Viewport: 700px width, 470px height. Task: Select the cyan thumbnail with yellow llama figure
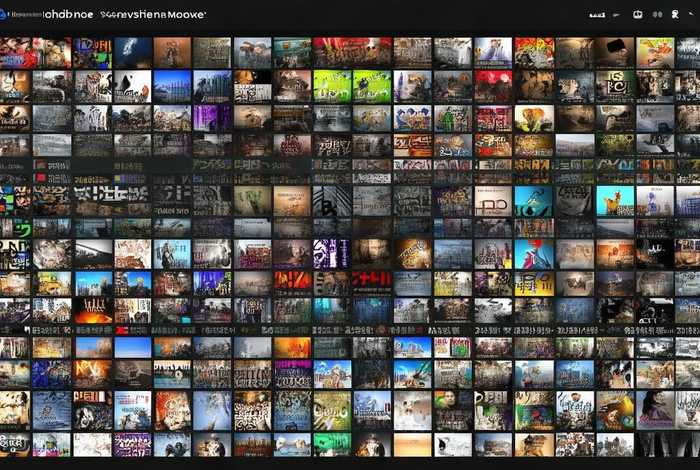pyautogui.click(x=615, y=201)
